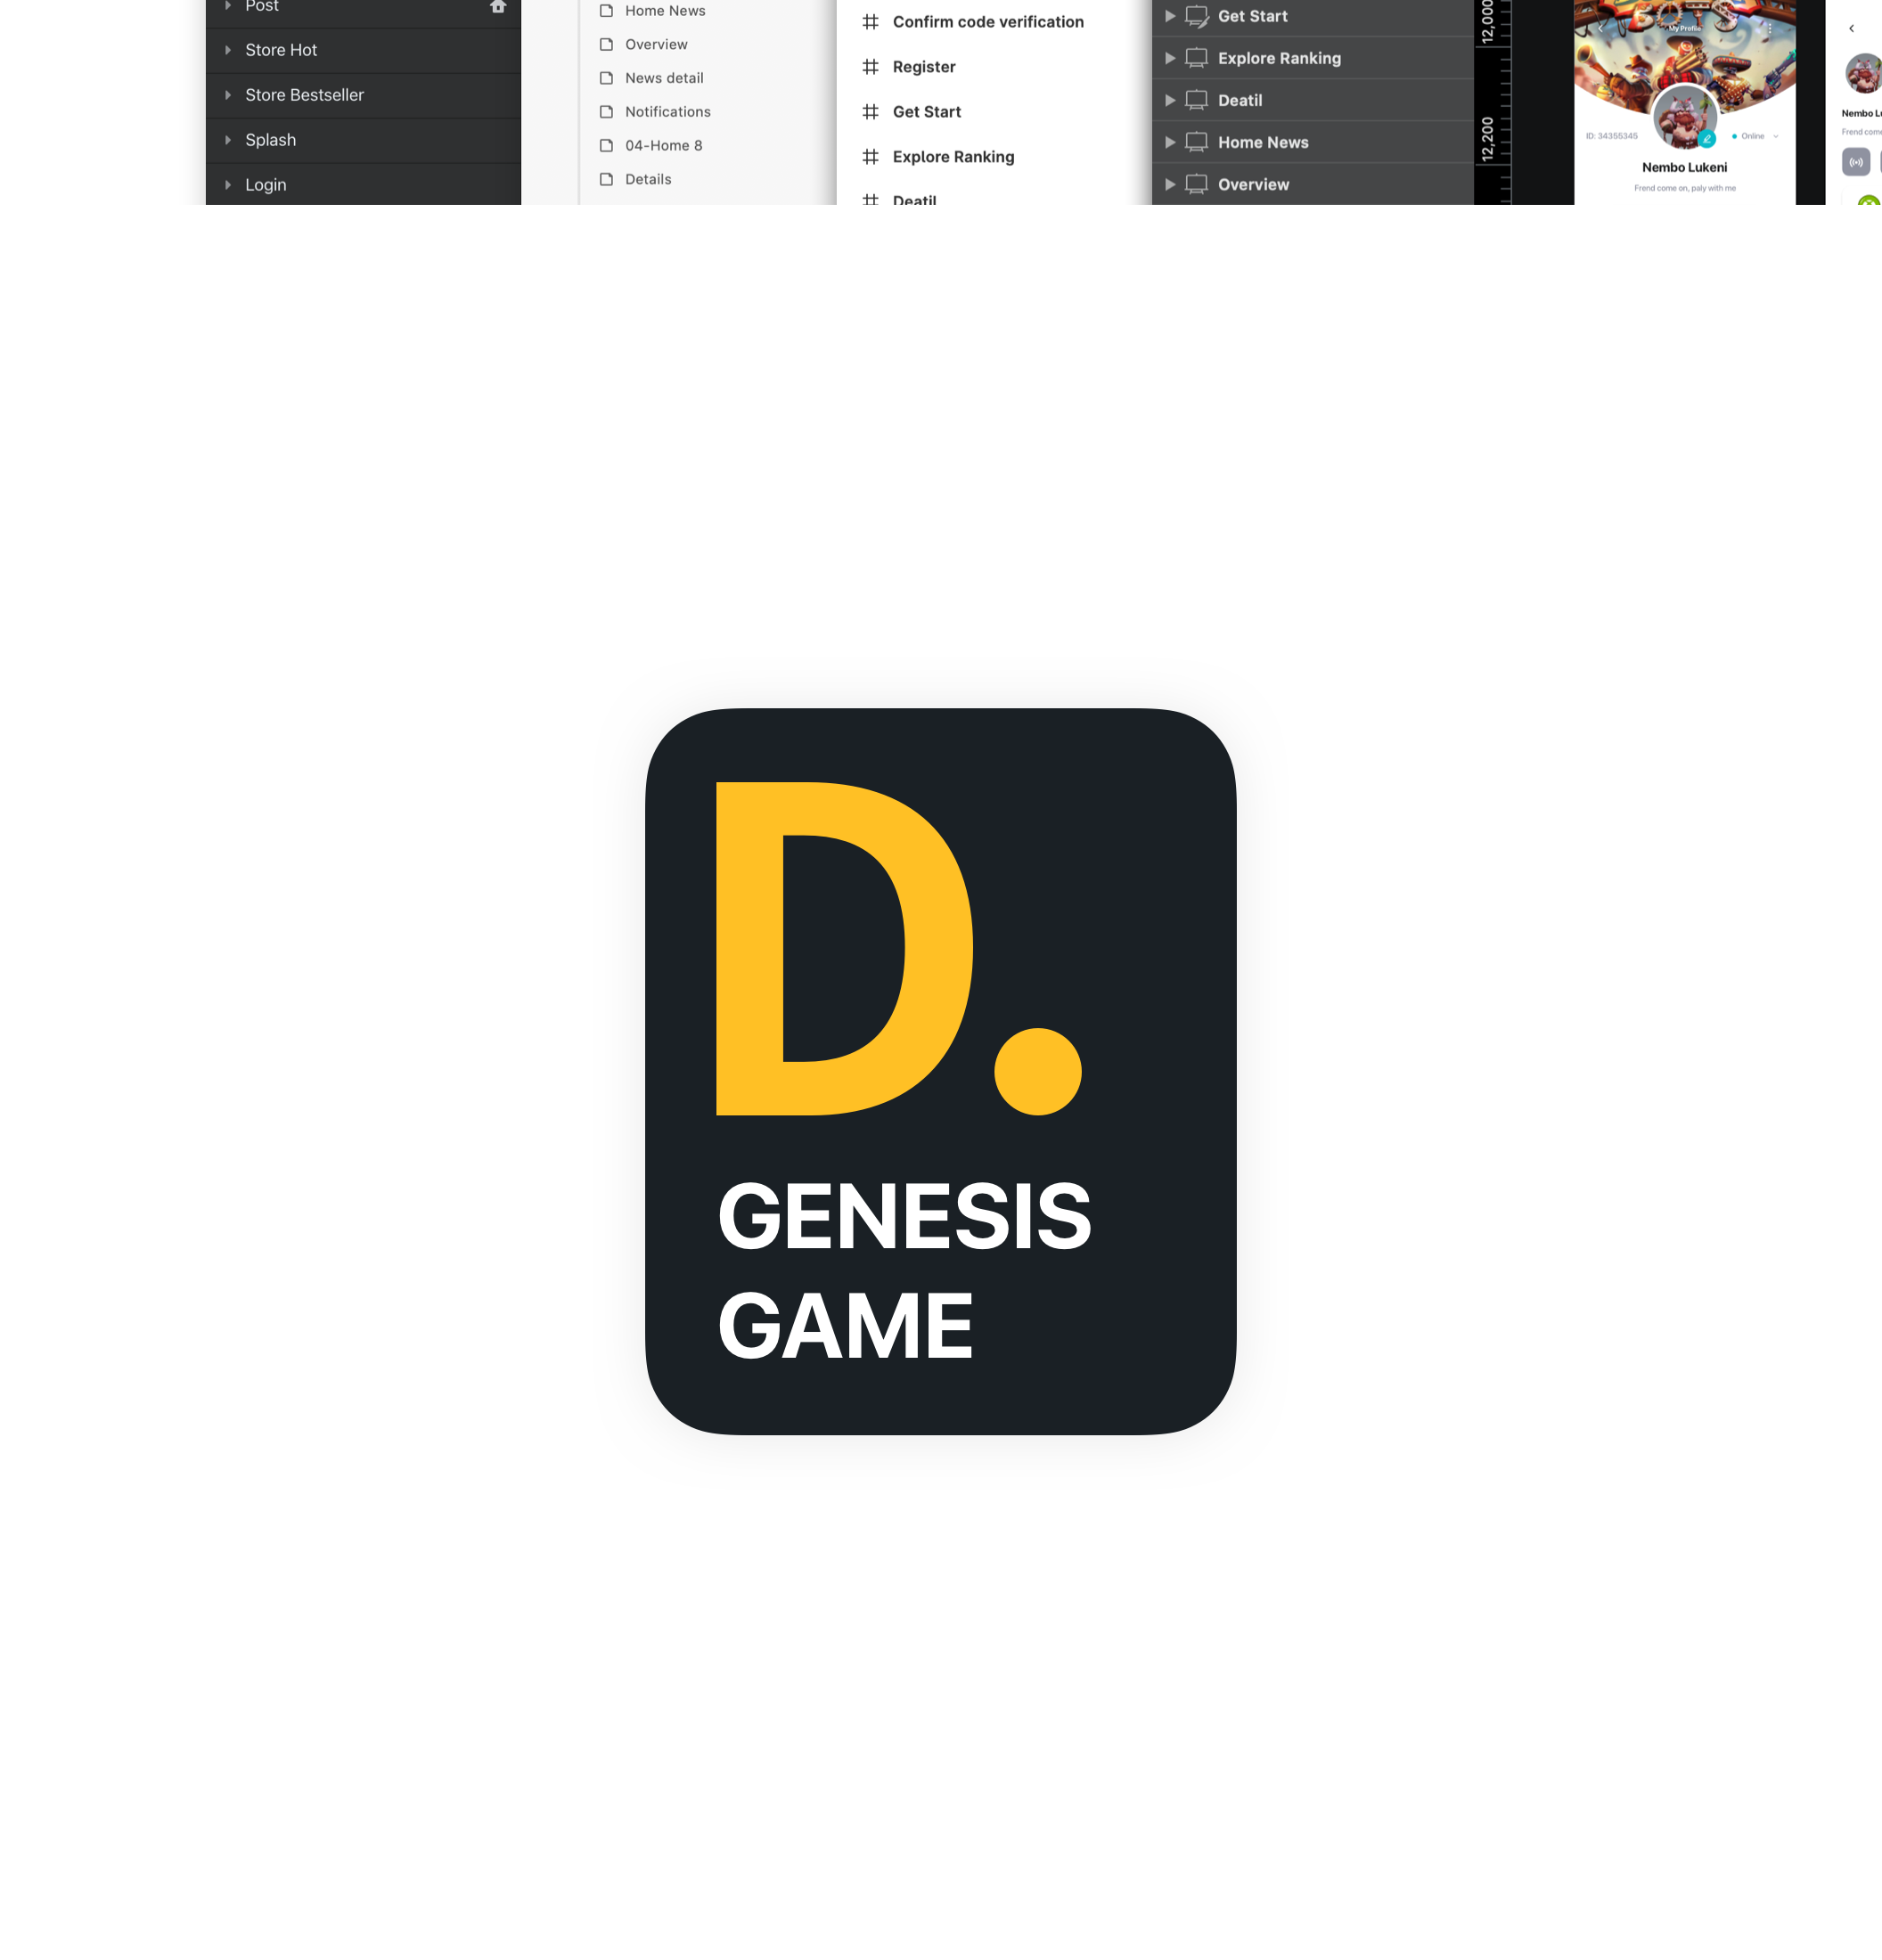Select the Genesis Game app logo icon
1882x1960 pixels.
click(x=940, y=1071)
